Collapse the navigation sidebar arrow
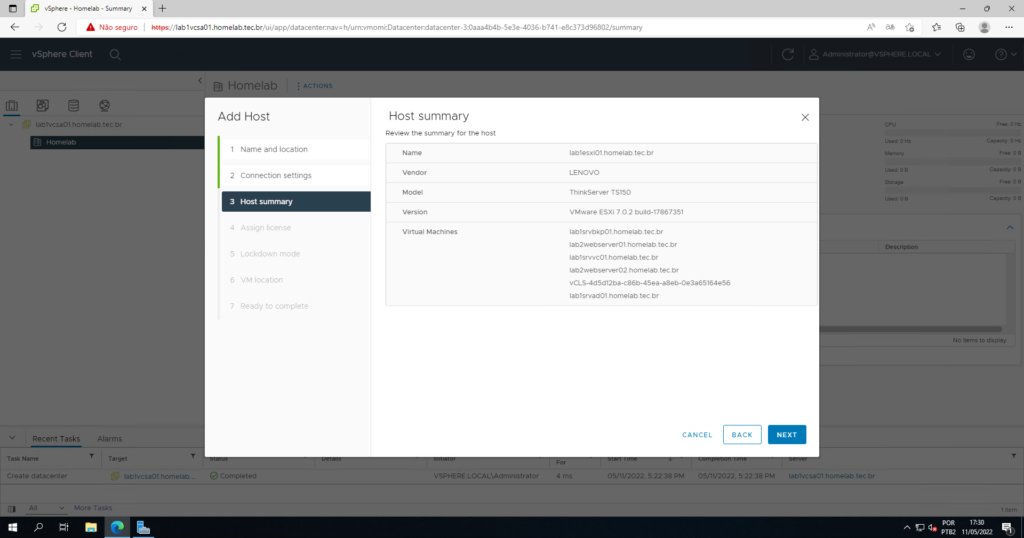The image size is (1024, 538). point(200,81)
